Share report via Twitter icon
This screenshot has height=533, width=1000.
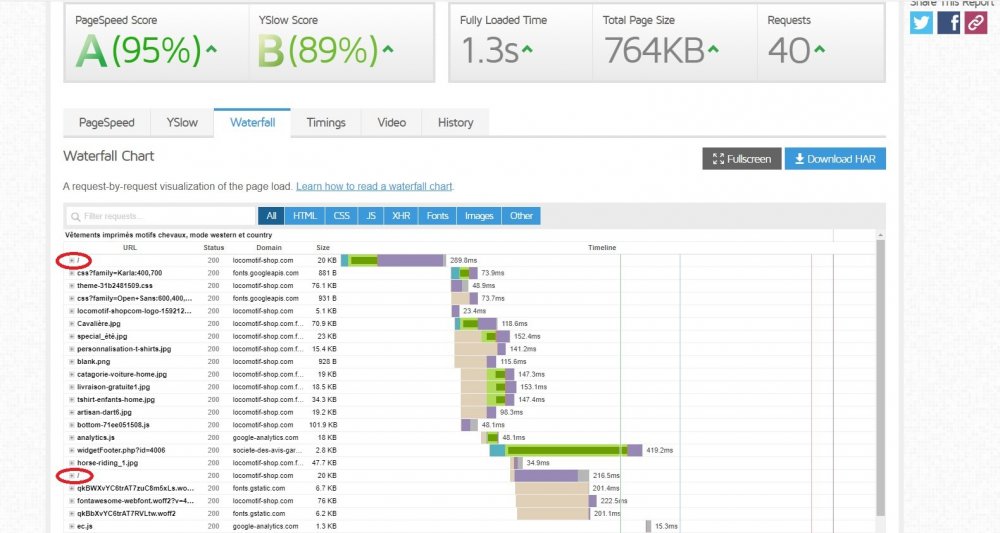point(921,23)
